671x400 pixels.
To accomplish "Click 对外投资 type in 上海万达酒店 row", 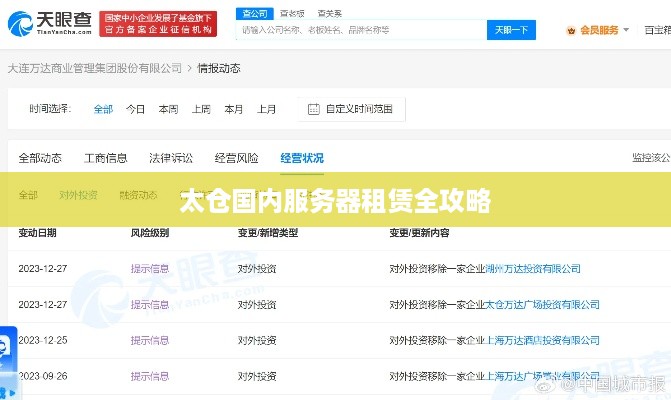I will [x=257, y=341].
